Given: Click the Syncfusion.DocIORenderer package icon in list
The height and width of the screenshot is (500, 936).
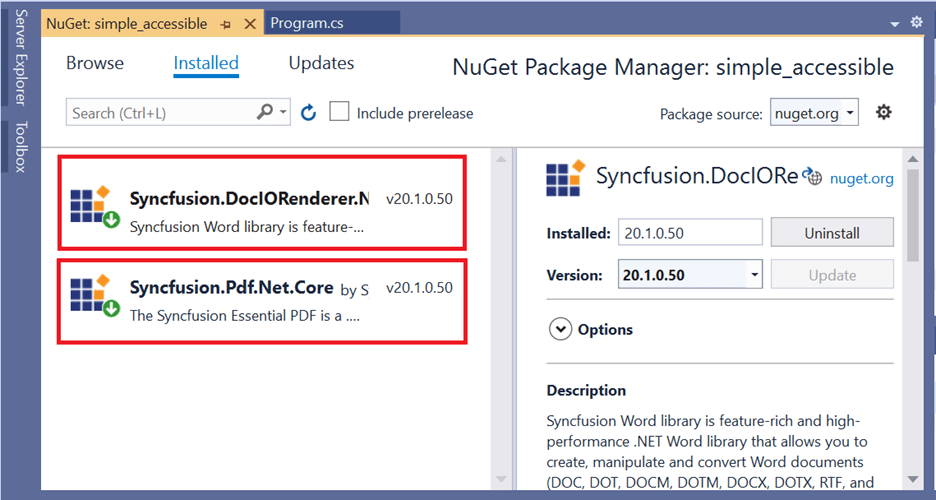Looking at the screenshot, I should [95, 207].
